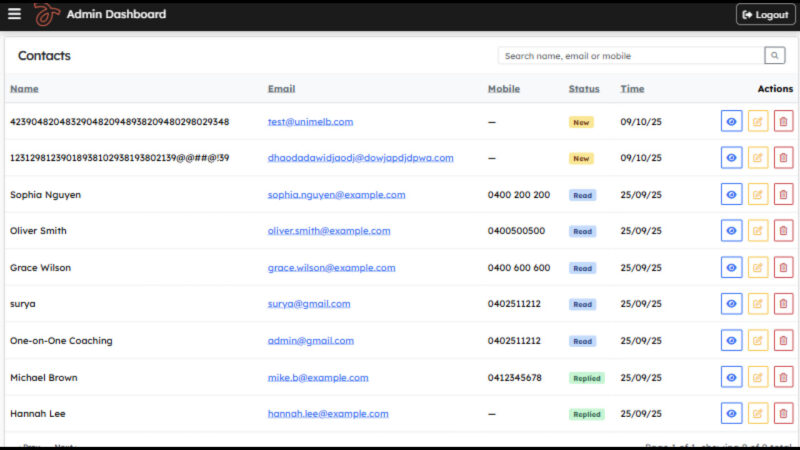Viewport: 800px width, 450px height.
Task: View Sophia Nguyen's contact details
Action: pyautogui.click(x=731, y=195)
